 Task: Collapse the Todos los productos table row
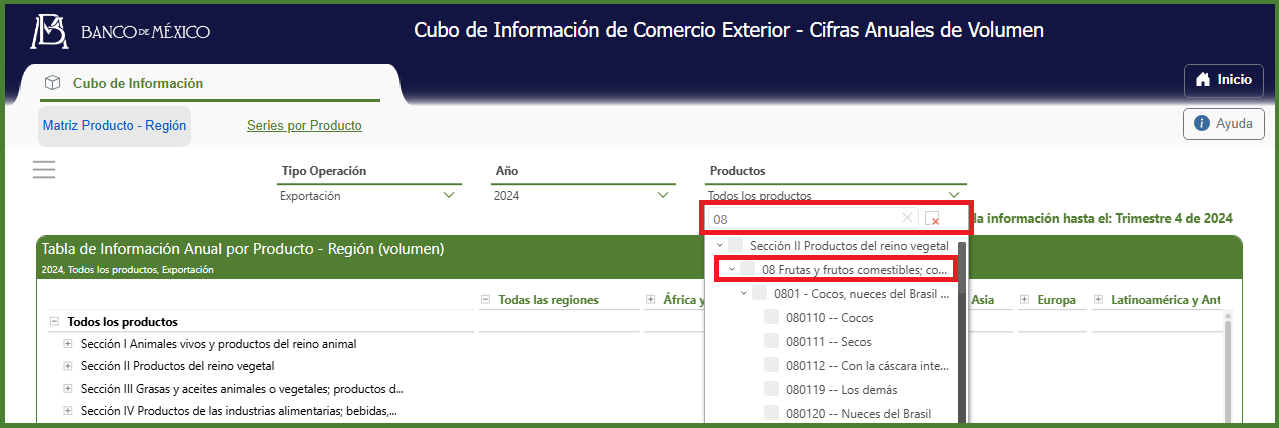[54, 322]
